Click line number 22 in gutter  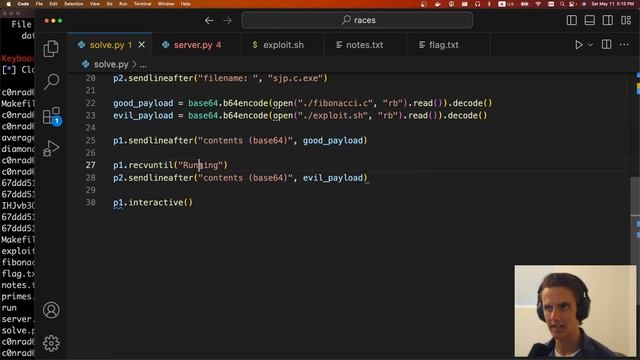tap(90, 103)
